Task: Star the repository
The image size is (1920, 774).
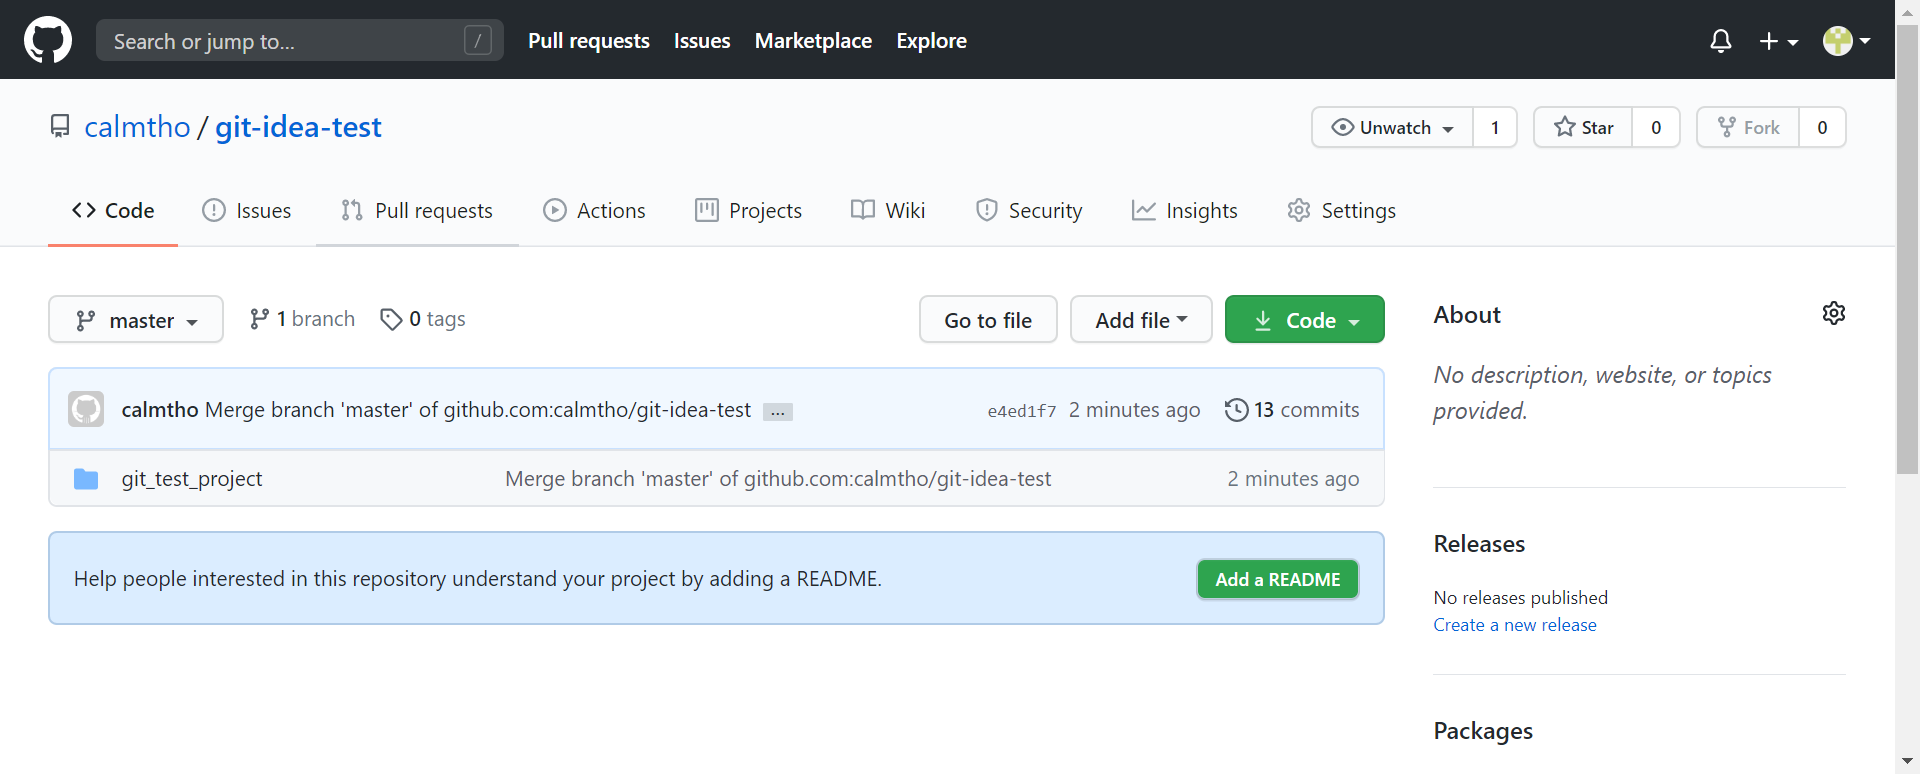Action: point(1584,127)
